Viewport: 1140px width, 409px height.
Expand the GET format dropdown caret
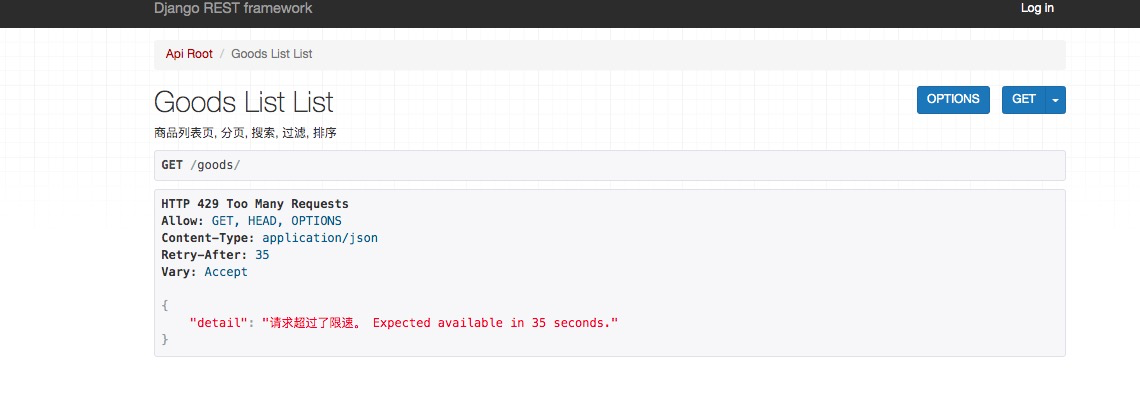(x=1056, y=100)
